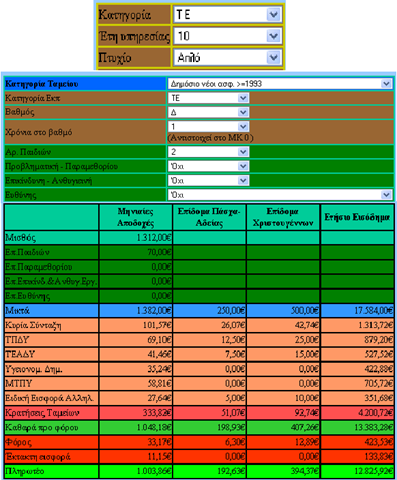Click the ΤΕΑΔΥ row label
The image size is (397, 480).
tap(20, 354)
